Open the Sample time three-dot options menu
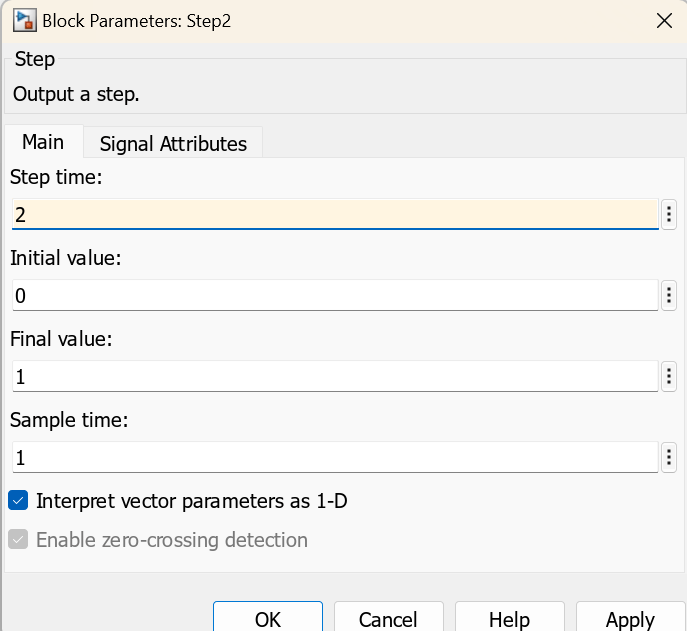 669,457
